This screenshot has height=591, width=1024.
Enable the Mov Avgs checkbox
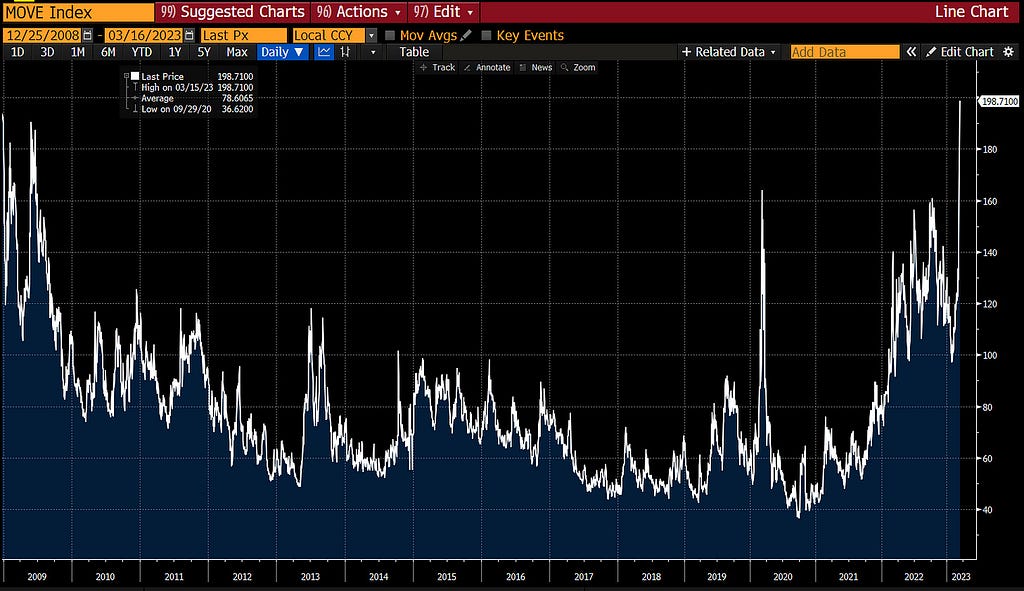pos(390,35)
